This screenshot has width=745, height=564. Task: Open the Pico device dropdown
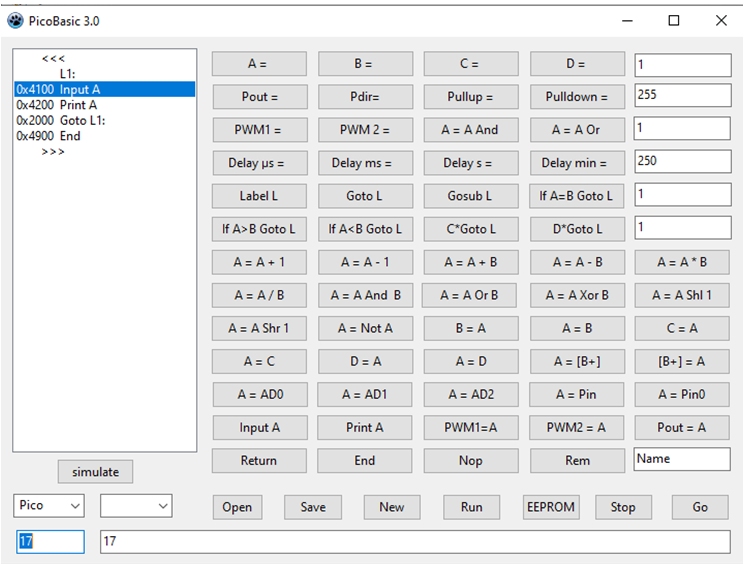pos(48,506)
